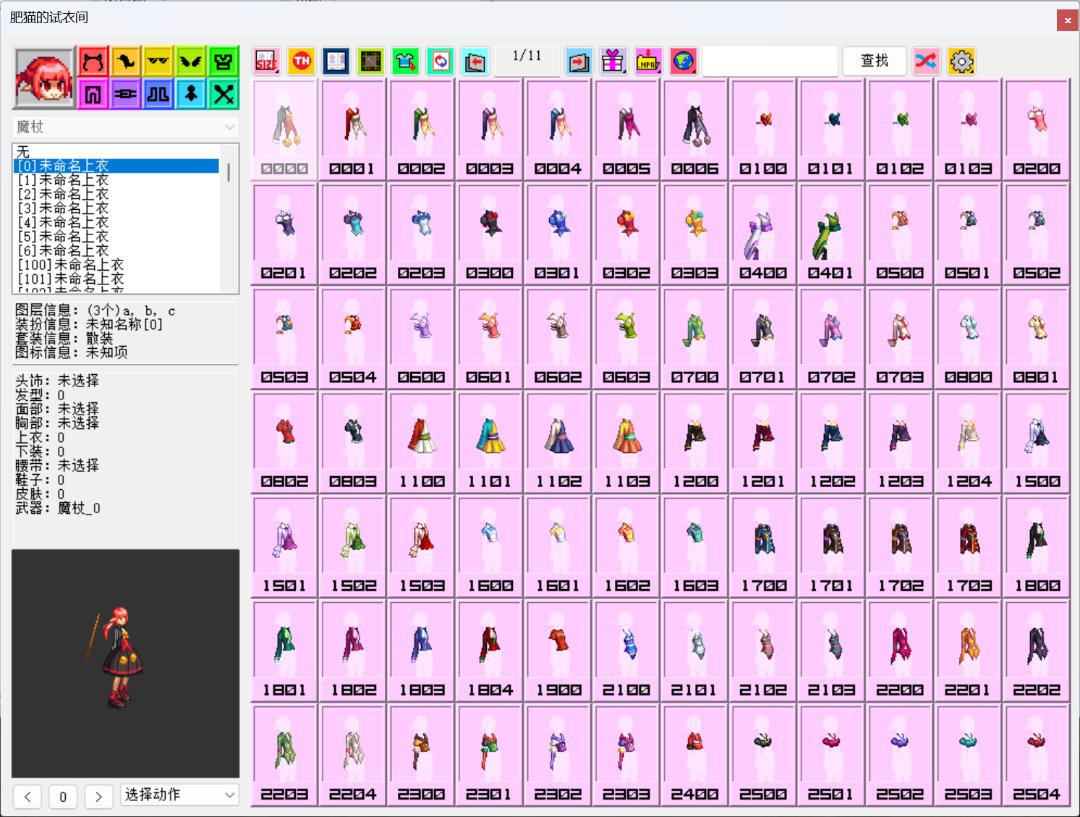Select the purple belt category icon

[125, 95]
